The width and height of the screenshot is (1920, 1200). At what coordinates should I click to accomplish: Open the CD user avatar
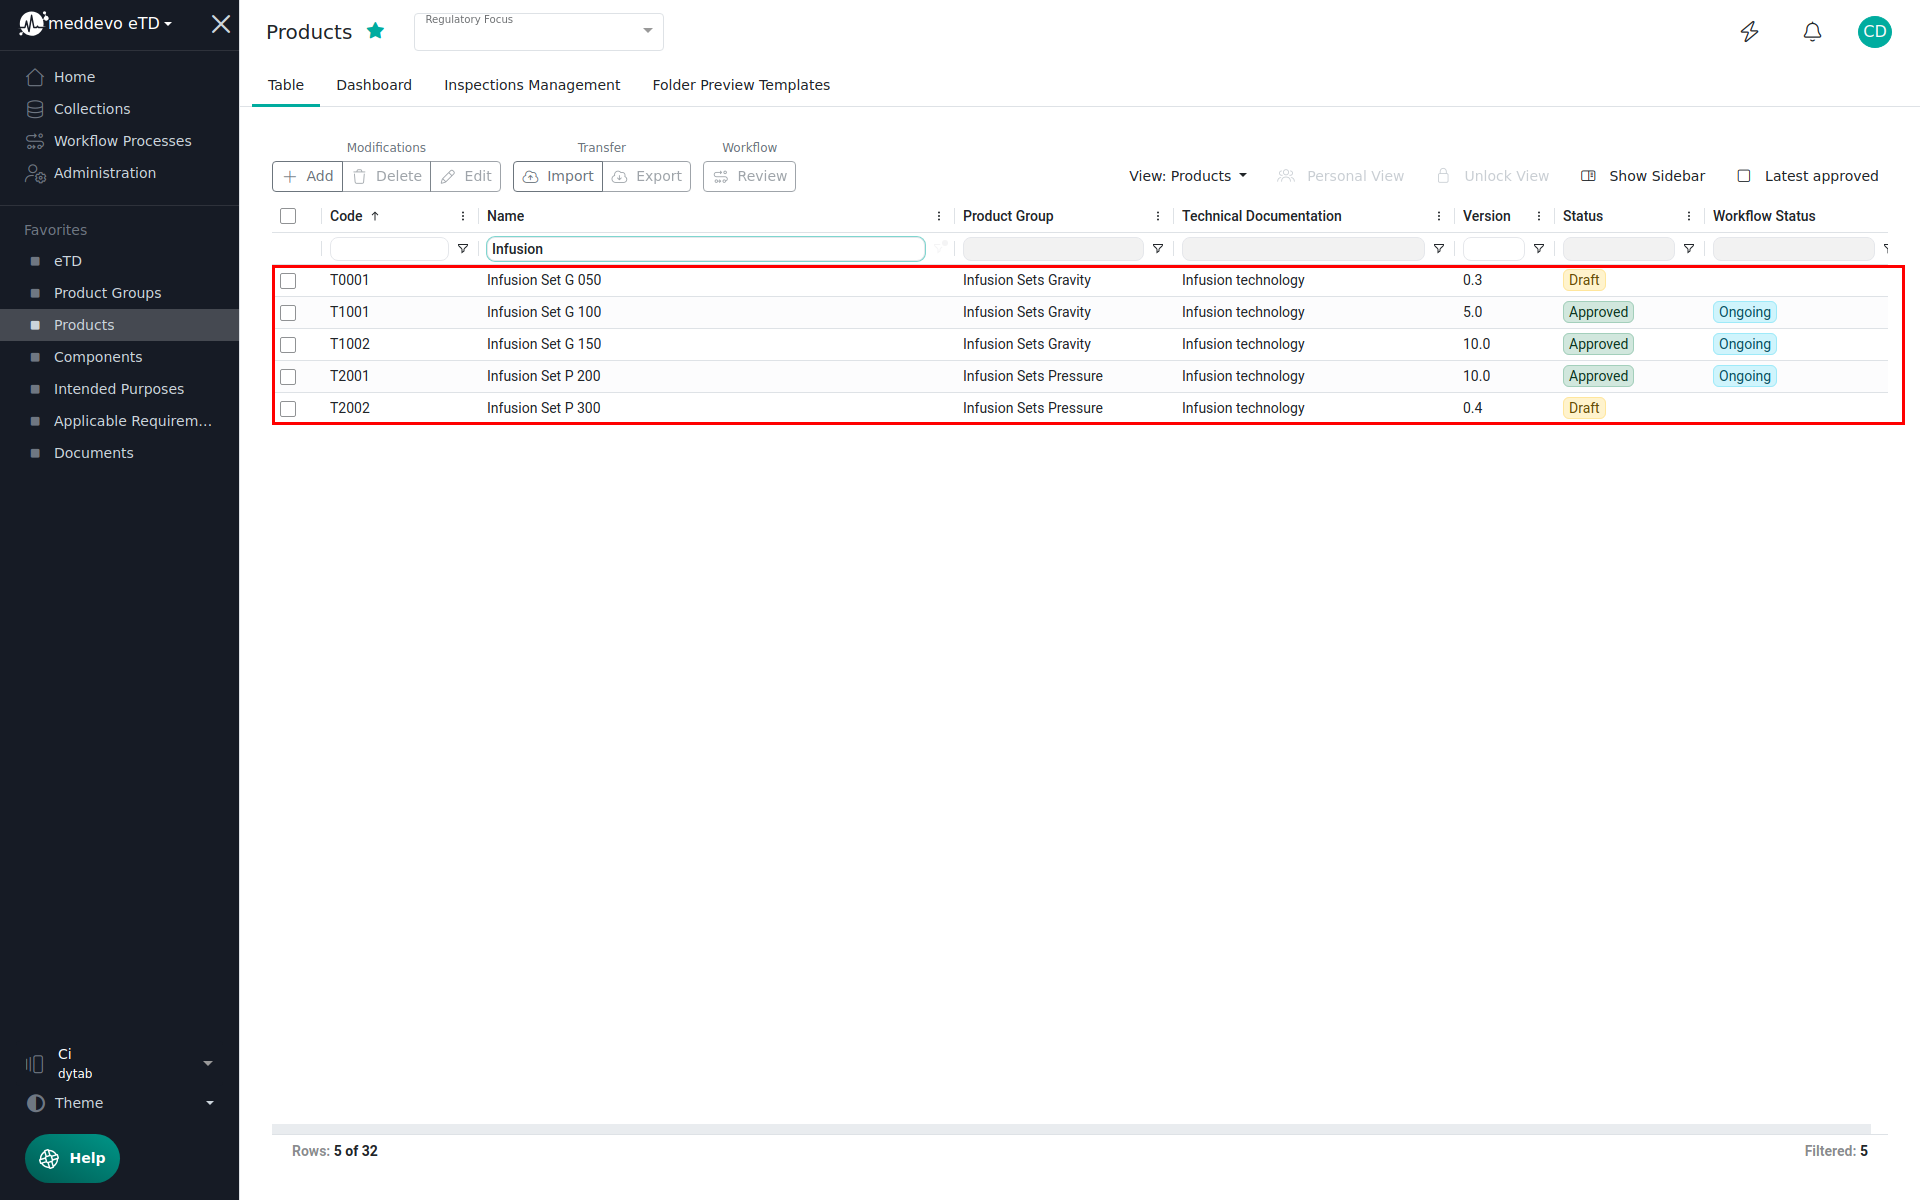click(1874, 32)
